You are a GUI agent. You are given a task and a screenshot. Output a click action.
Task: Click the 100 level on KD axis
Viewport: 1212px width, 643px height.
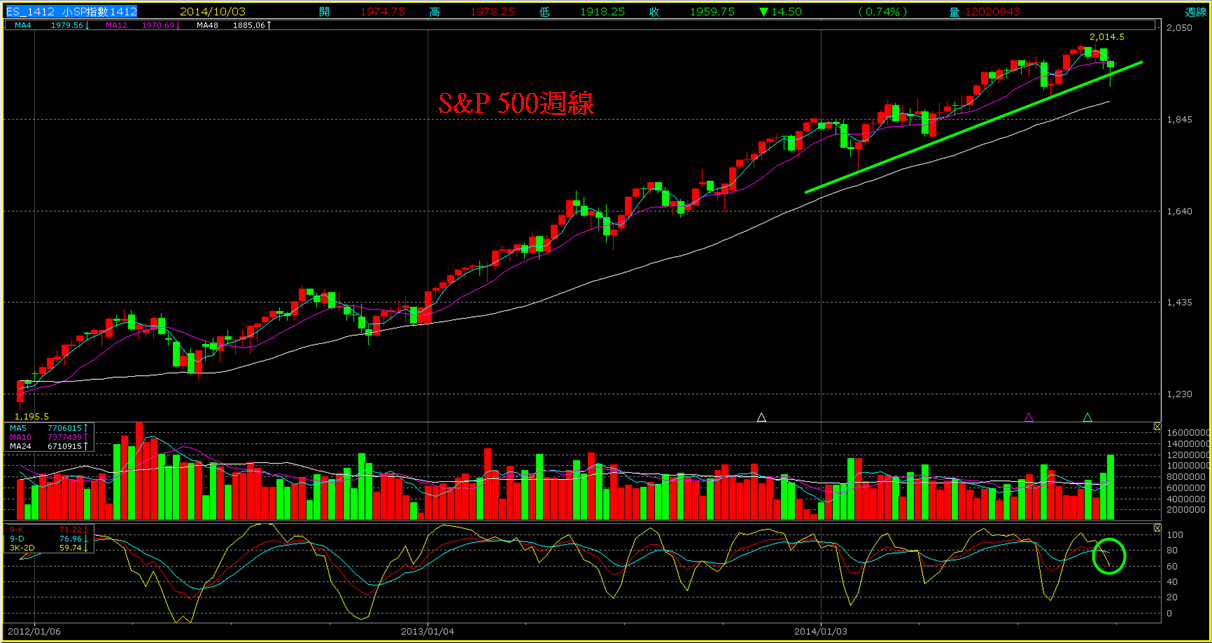1175,535
